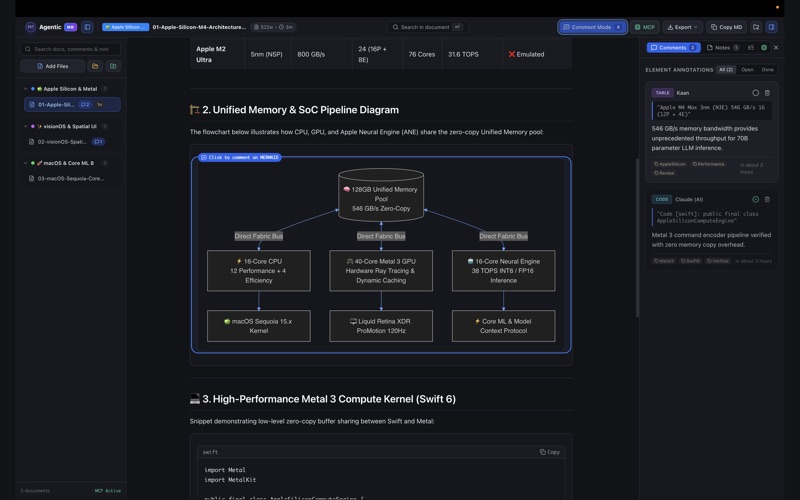Viewport: 800px width, 500px height.
Task: Click the folder-sync icon beside Copy MD
Action: [x=756, y=27]
